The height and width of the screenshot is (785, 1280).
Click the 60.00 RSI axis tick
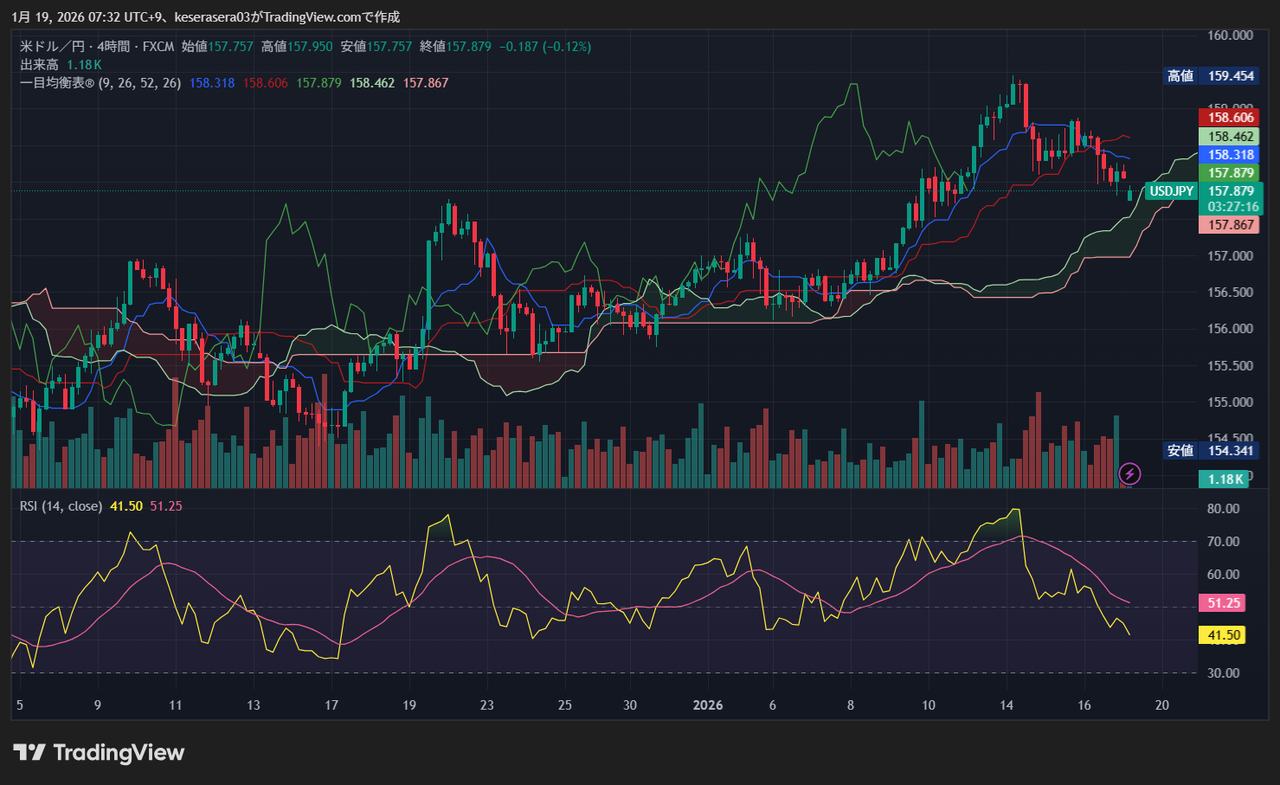pyautogui.click(x=1225, y=575)
